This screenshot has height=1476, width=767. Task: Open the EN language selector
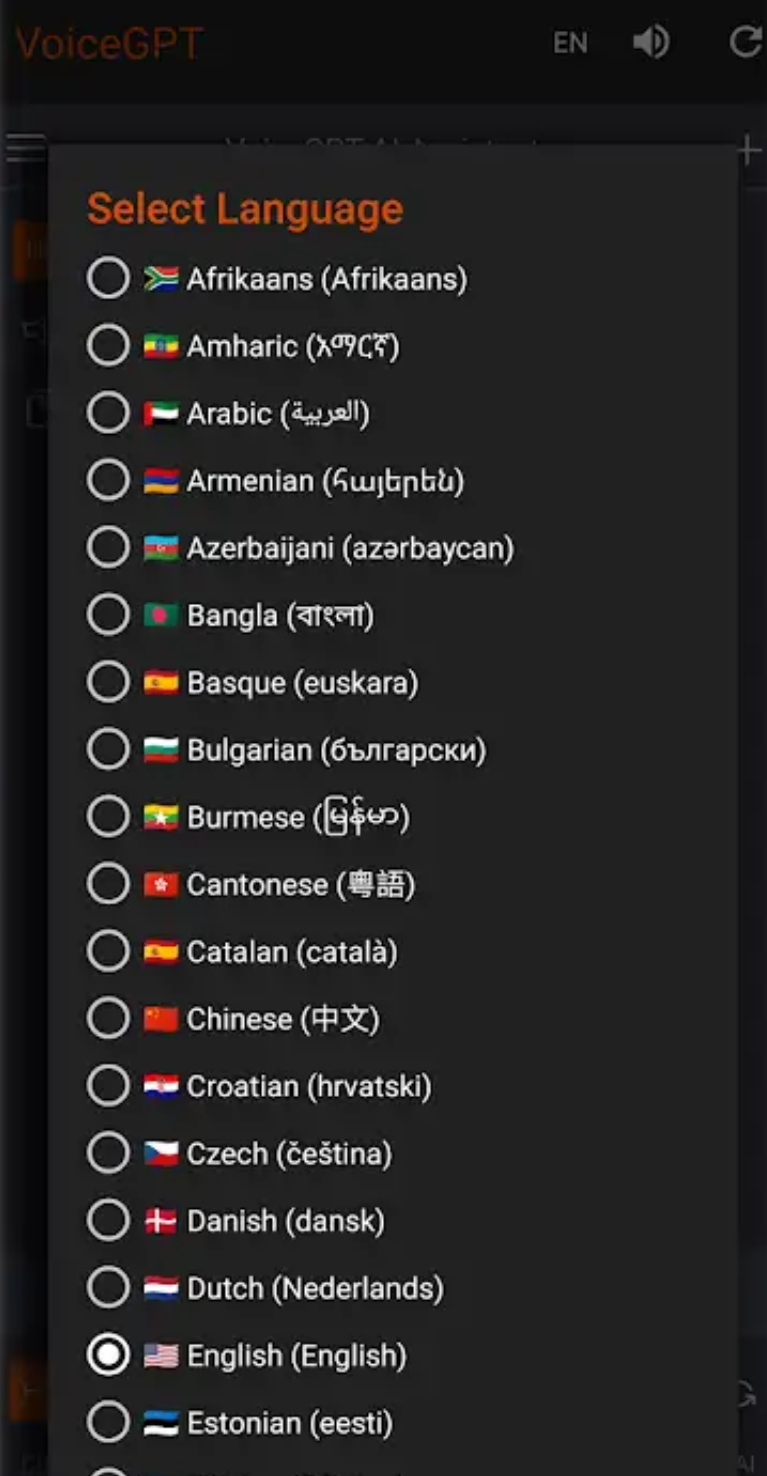click(x=570, y=43)
